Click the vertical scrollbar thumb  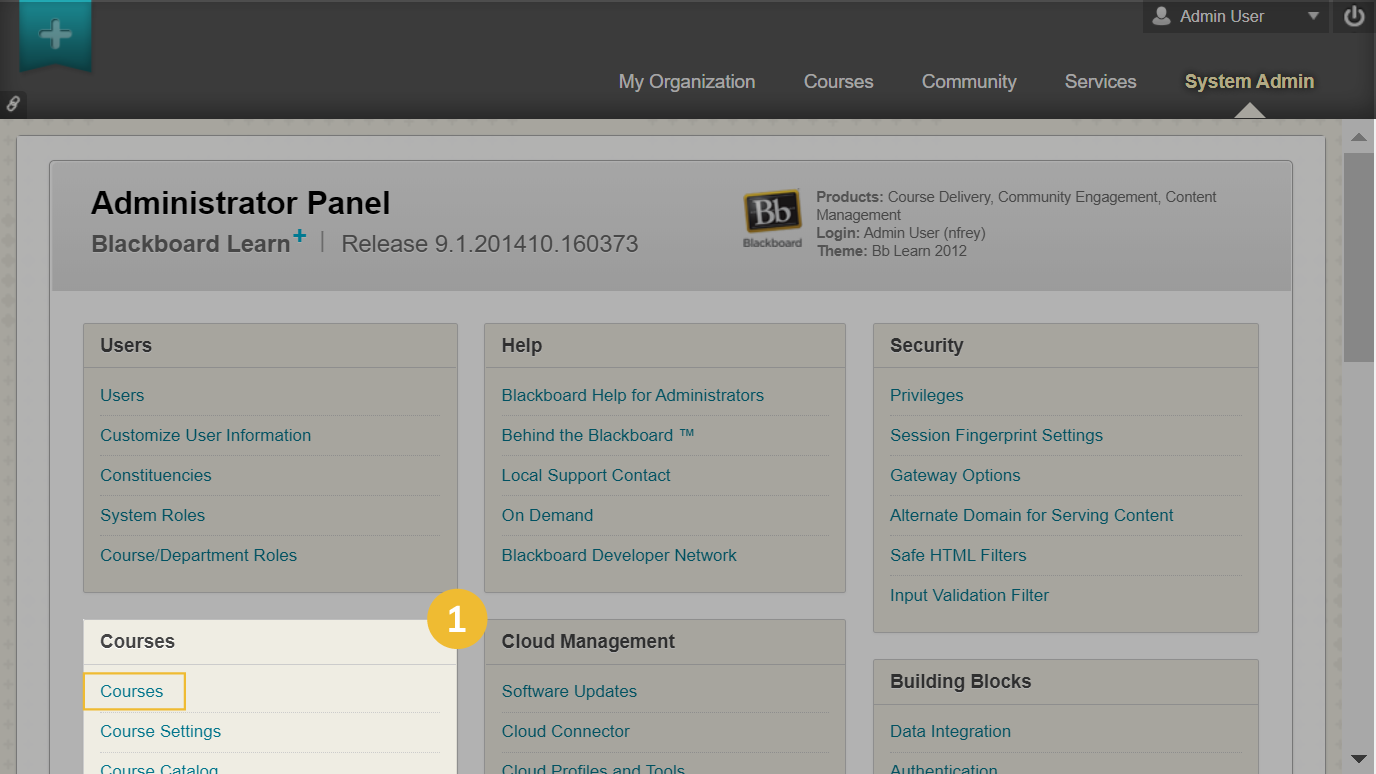click(1359, 257)
